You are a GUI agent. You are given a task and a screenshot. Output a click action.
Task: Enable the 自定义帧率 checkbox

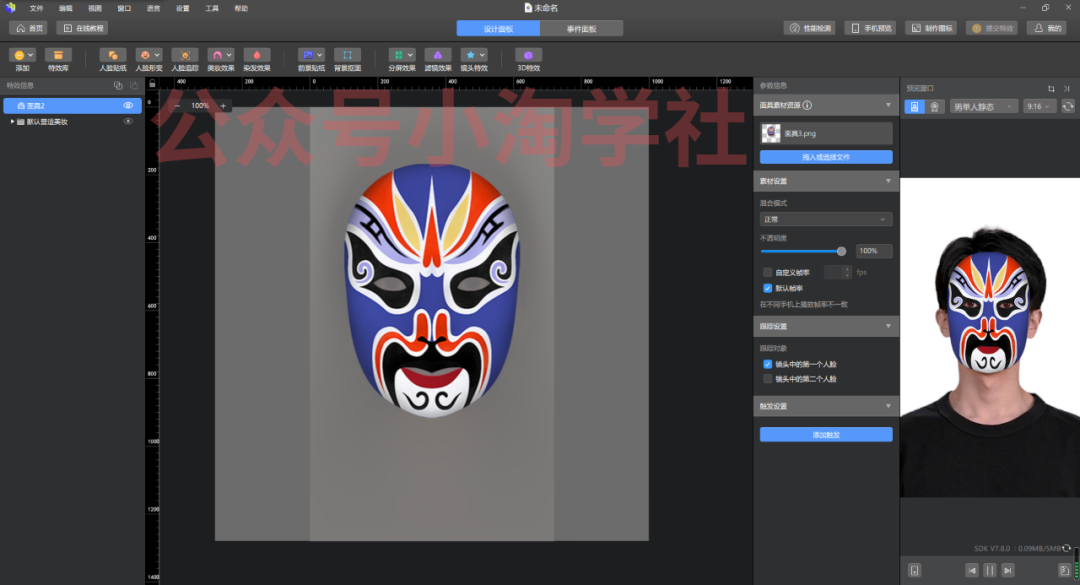click(767, 272)
